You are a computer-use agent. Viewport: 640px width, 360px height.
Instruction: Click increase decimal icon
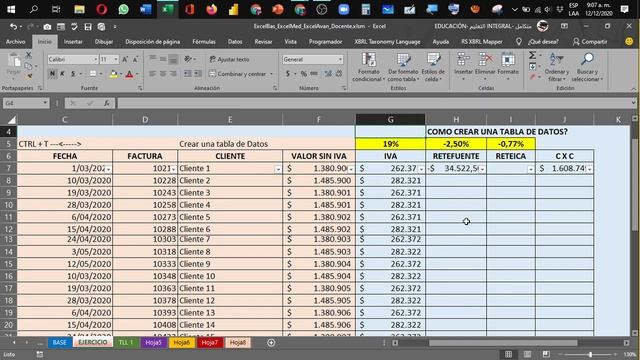point(328,74)
